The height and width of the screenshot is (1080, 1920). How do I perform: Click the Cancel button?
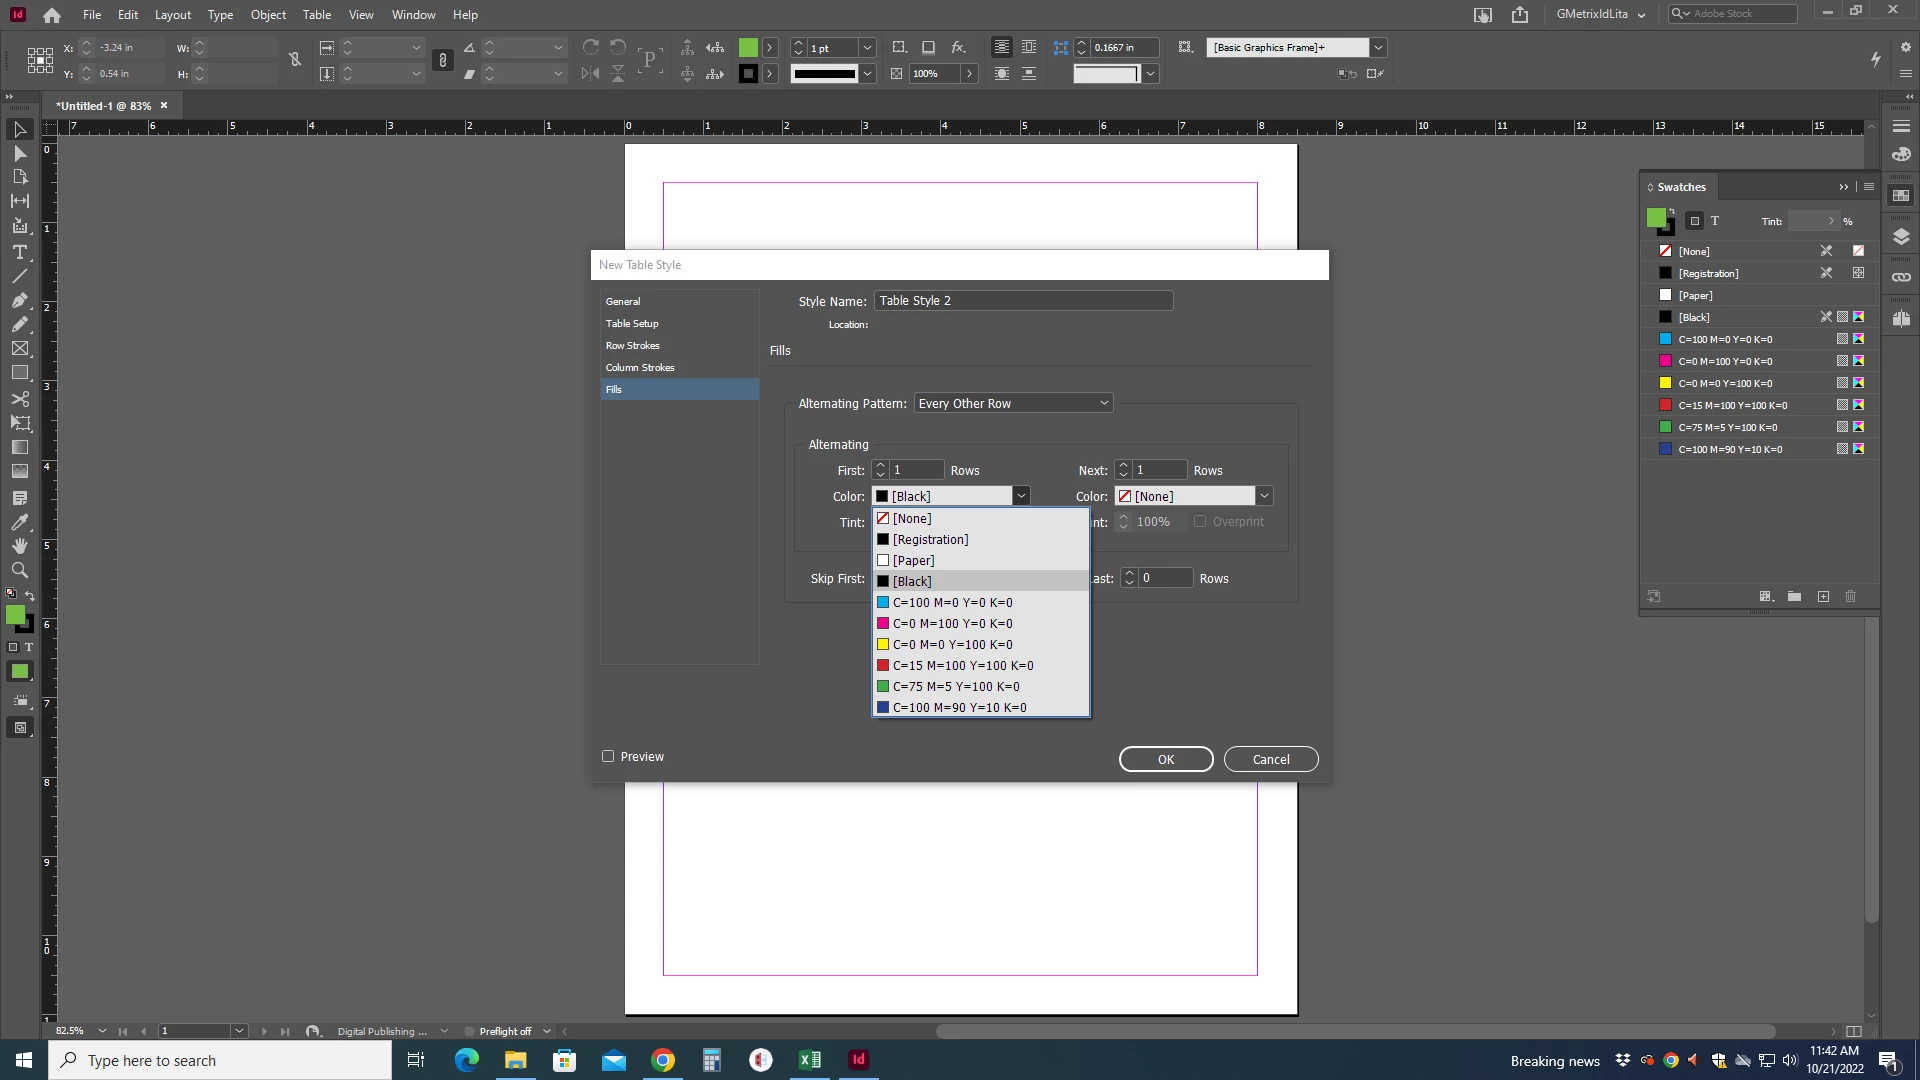(1270, 759)
